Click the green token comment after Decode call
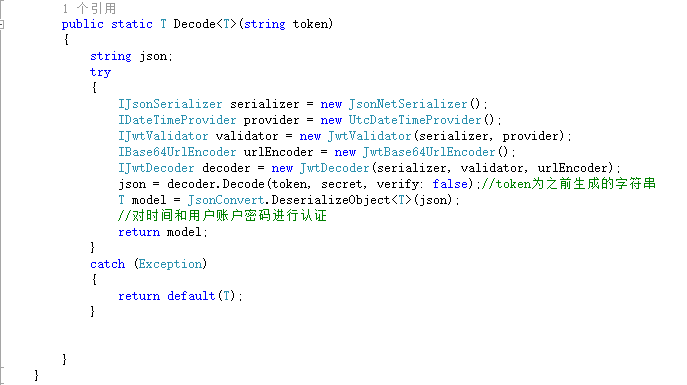Image resolution: width=687 pixels, height=385 pixels. [x=569, y=184]
